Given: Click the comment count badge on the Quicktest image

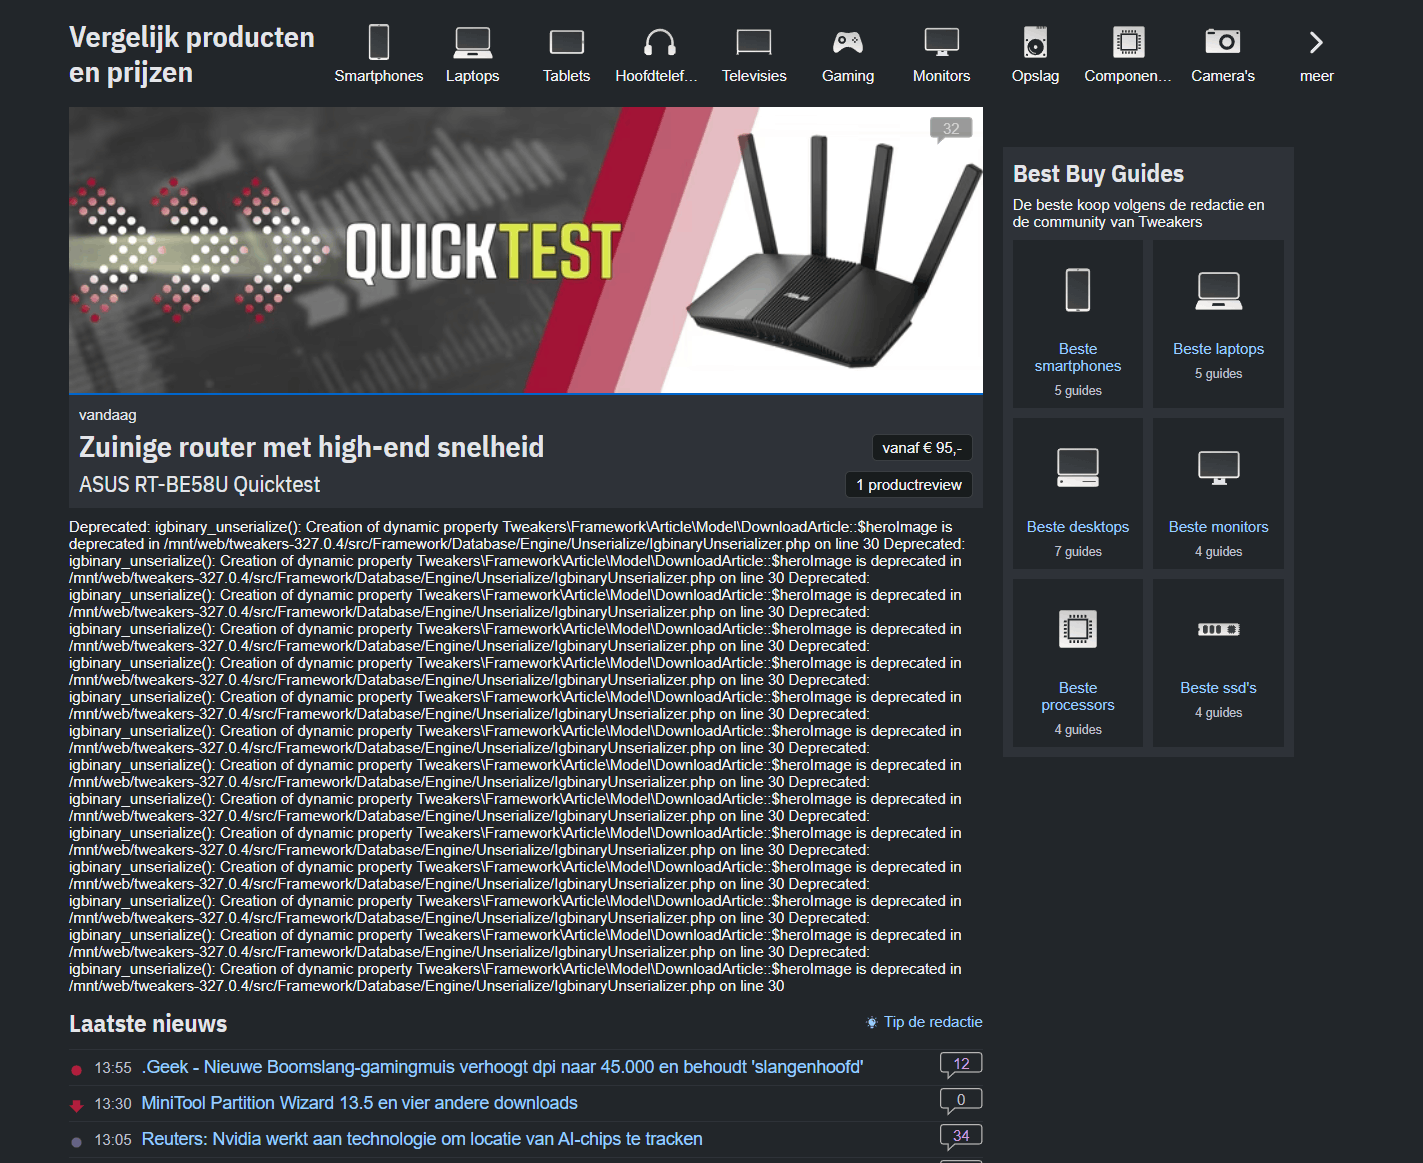Looking at the screenshot, I should click(950, 129).
